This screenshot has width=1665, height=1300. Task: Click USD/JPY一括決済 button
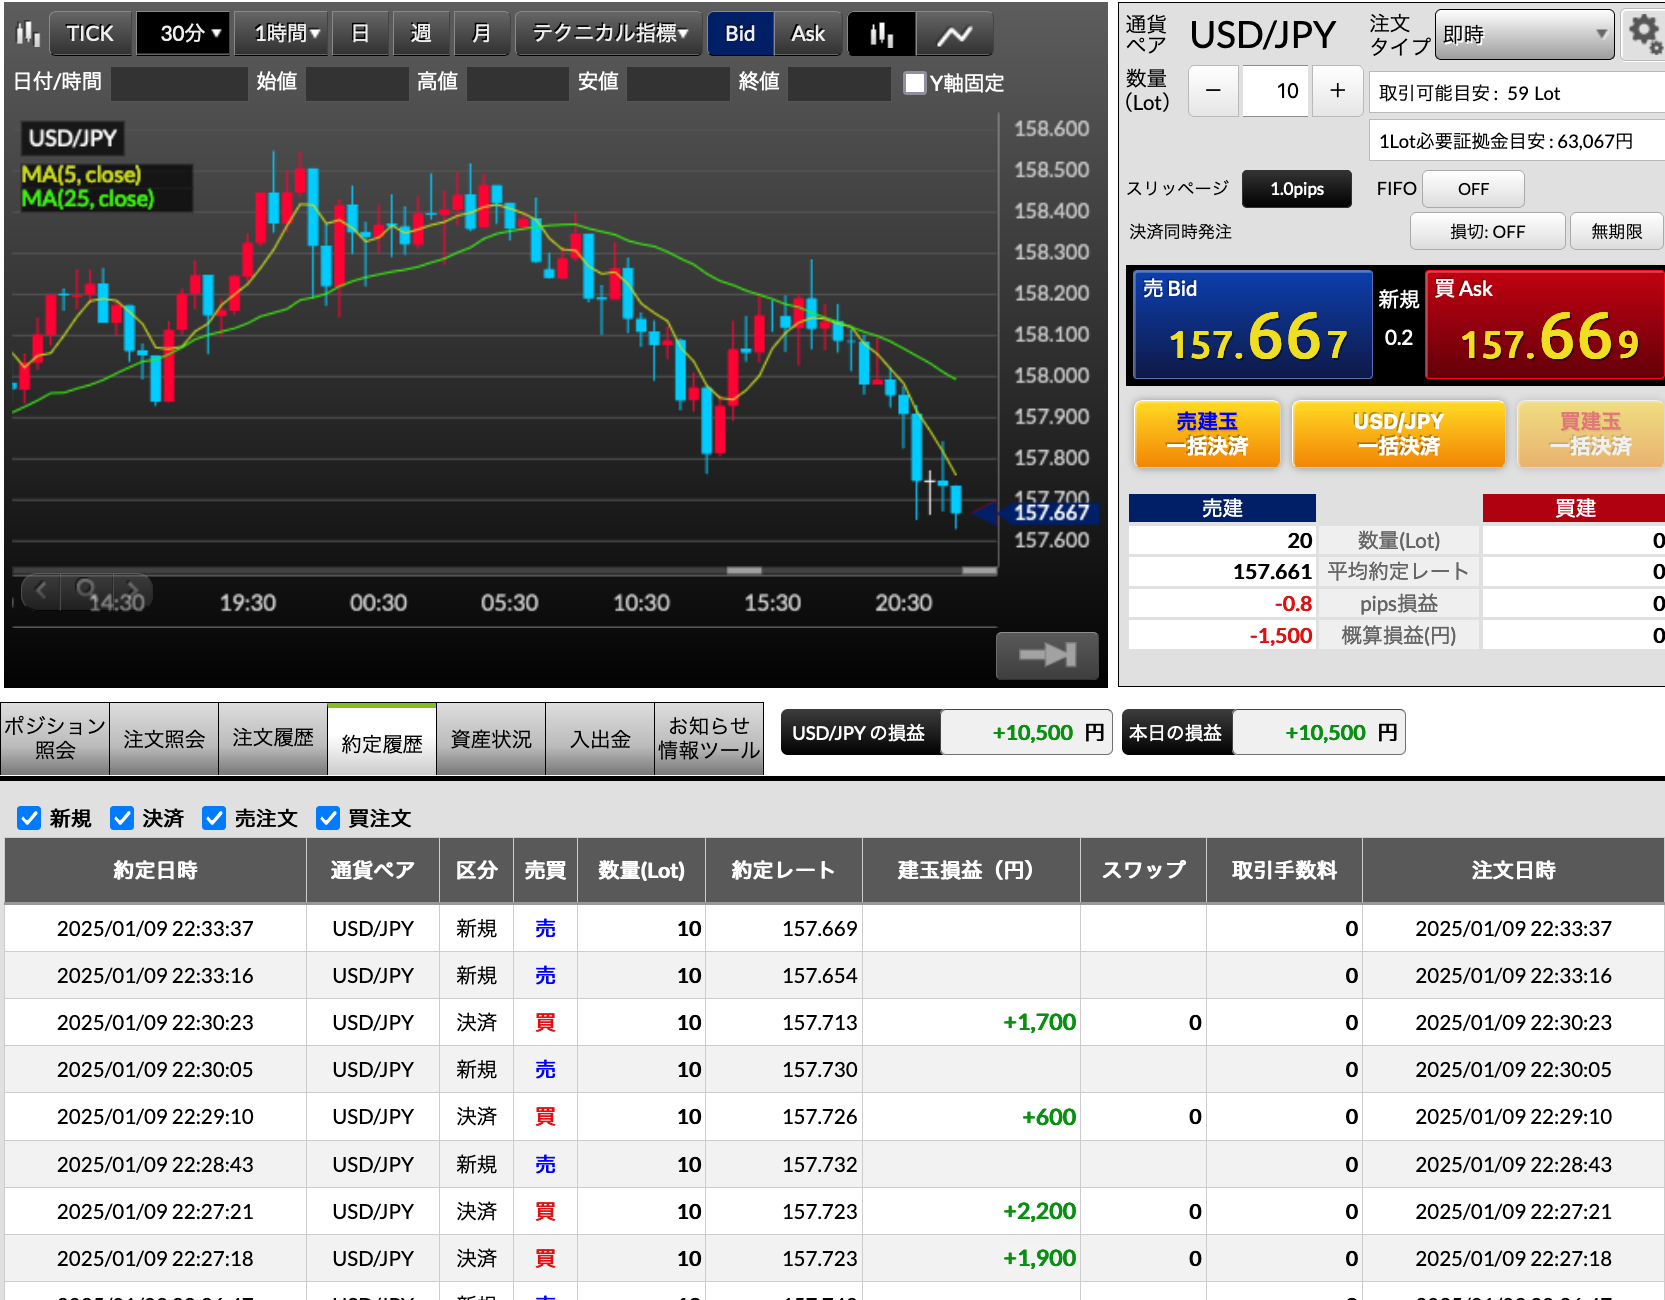click(1398, 434)
